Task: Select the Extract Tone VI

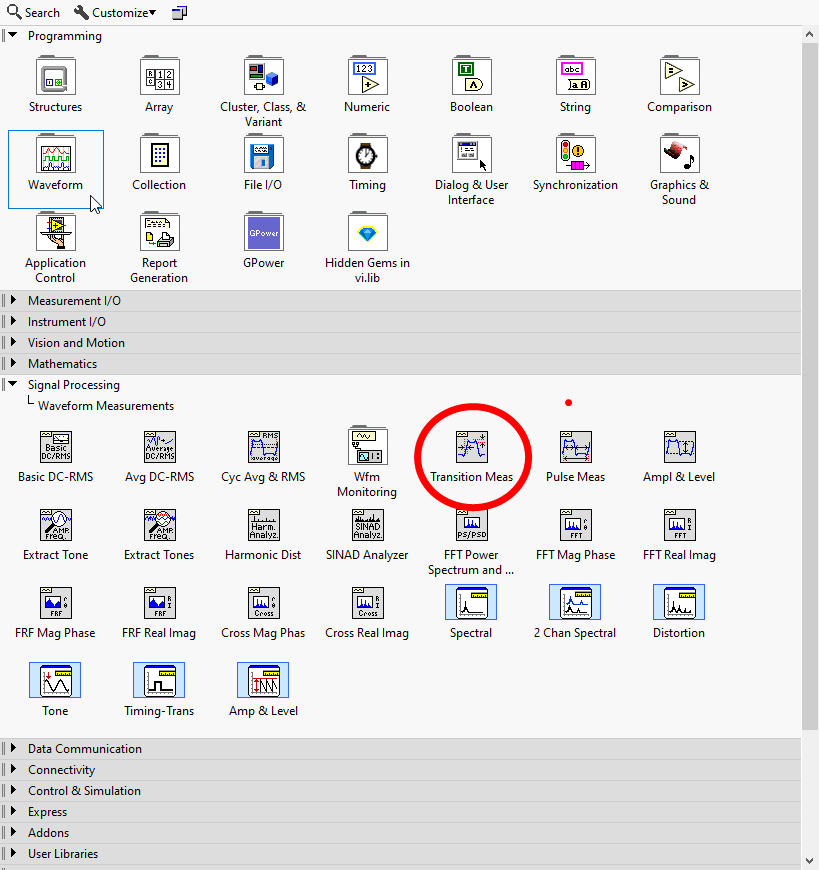Action: coord(55,527)
